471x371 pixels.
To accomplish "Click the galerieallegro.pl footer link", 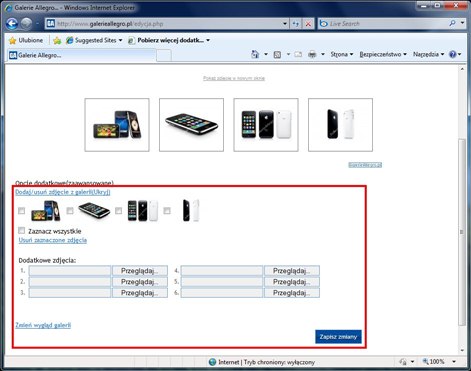I will (365, 165).
